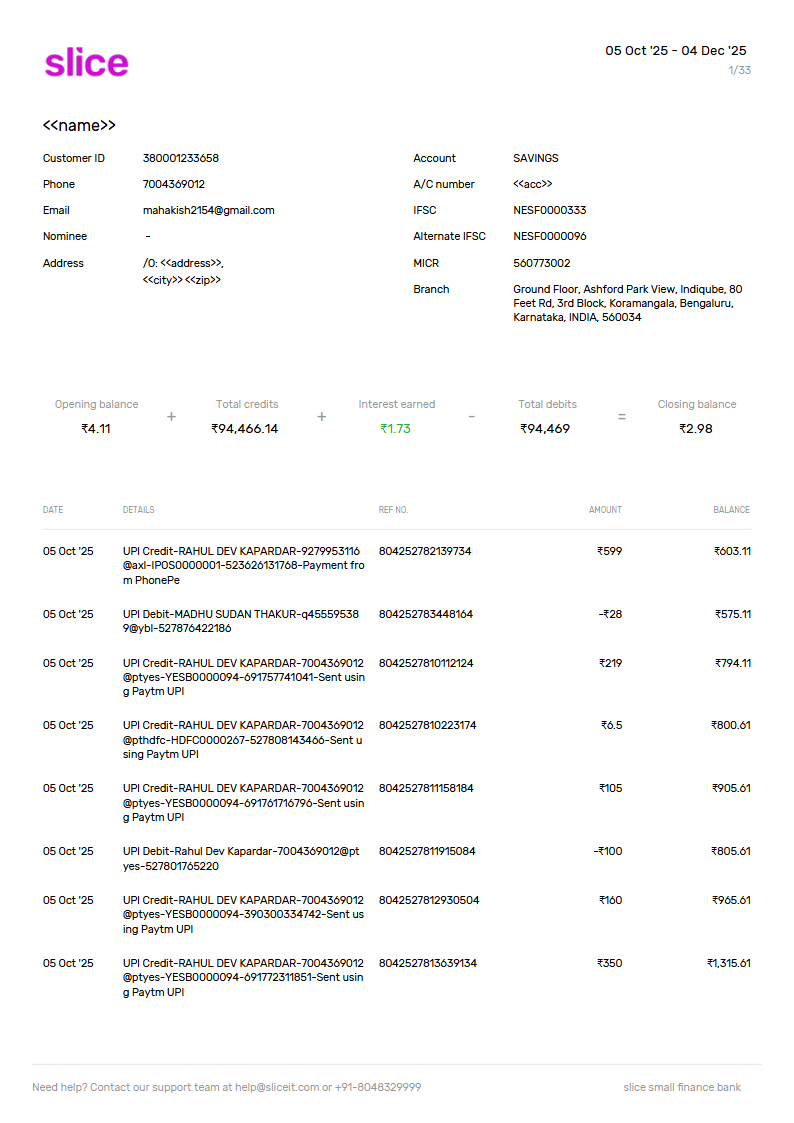
Task: Click balance ₹603.11
Action: click(x=732, y=551)
